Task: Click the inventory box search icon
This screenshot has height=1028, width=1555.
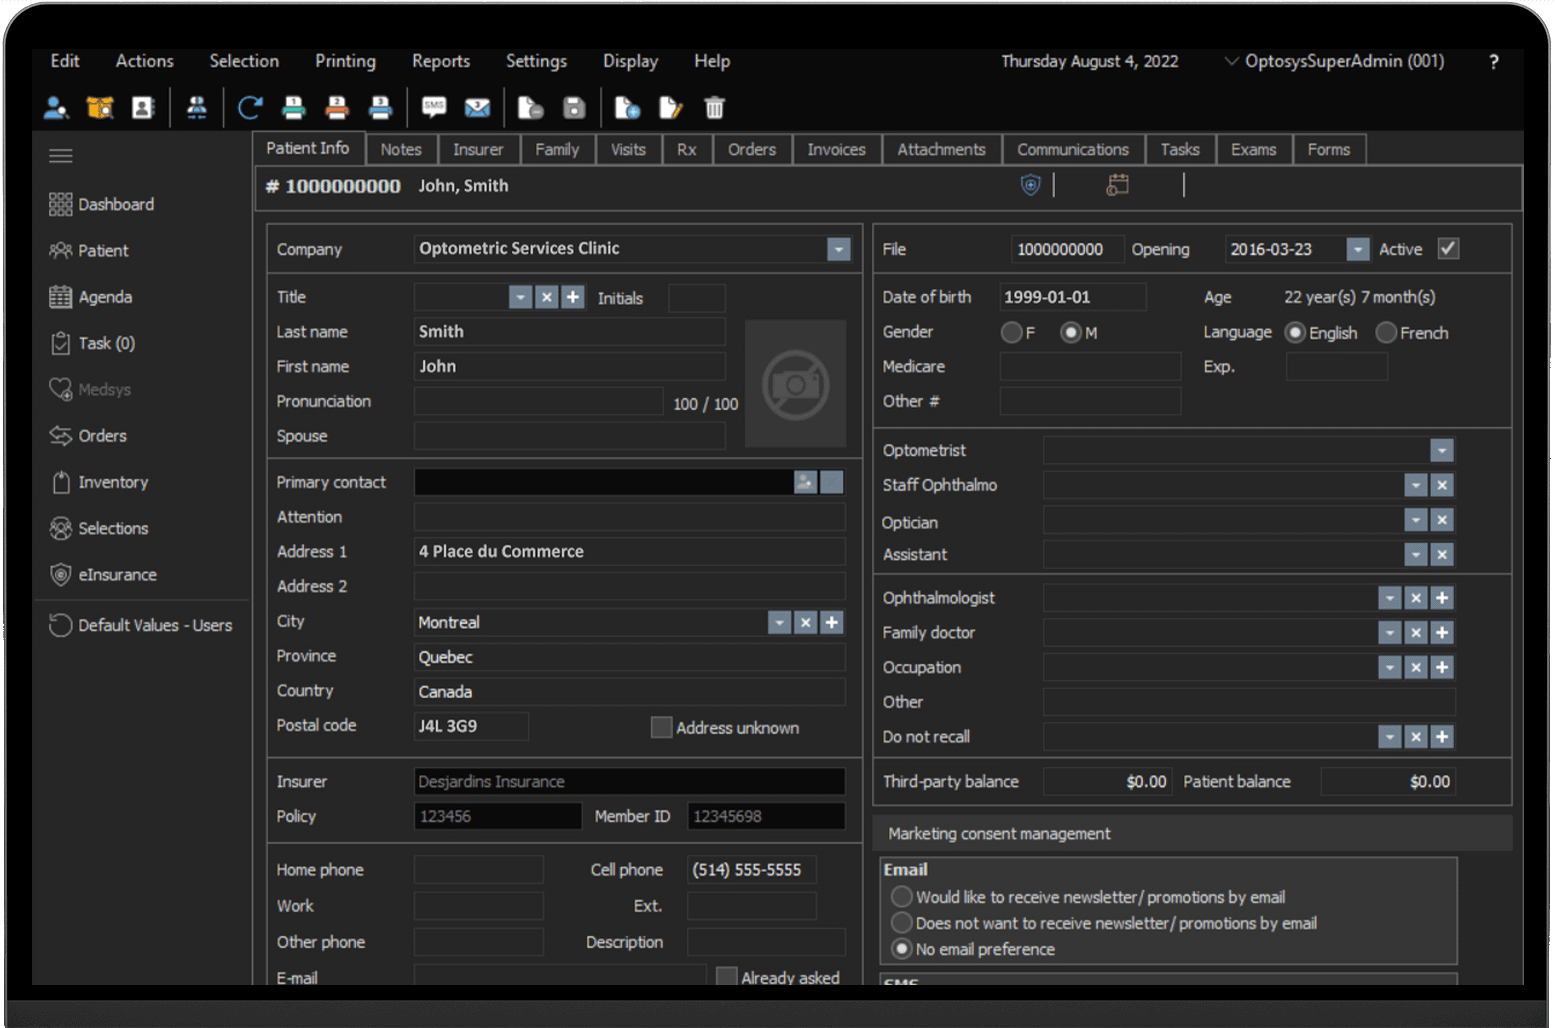Action: click(100, 108)
